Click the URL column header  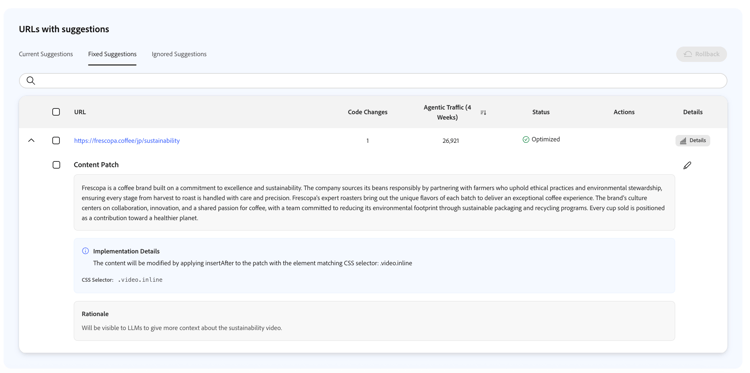coord(80,112)
